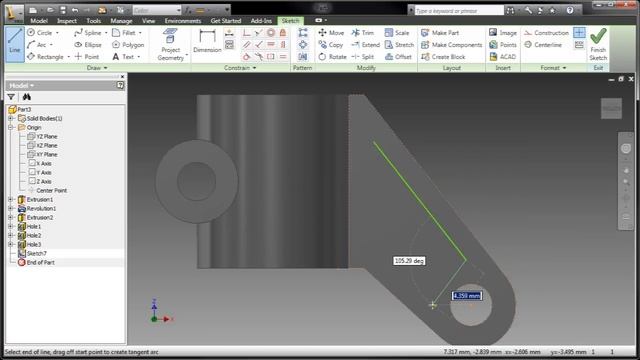This screenshot has height=360, width=640.
Task: Insert ACAD file
Action: (x=502, y=57)
